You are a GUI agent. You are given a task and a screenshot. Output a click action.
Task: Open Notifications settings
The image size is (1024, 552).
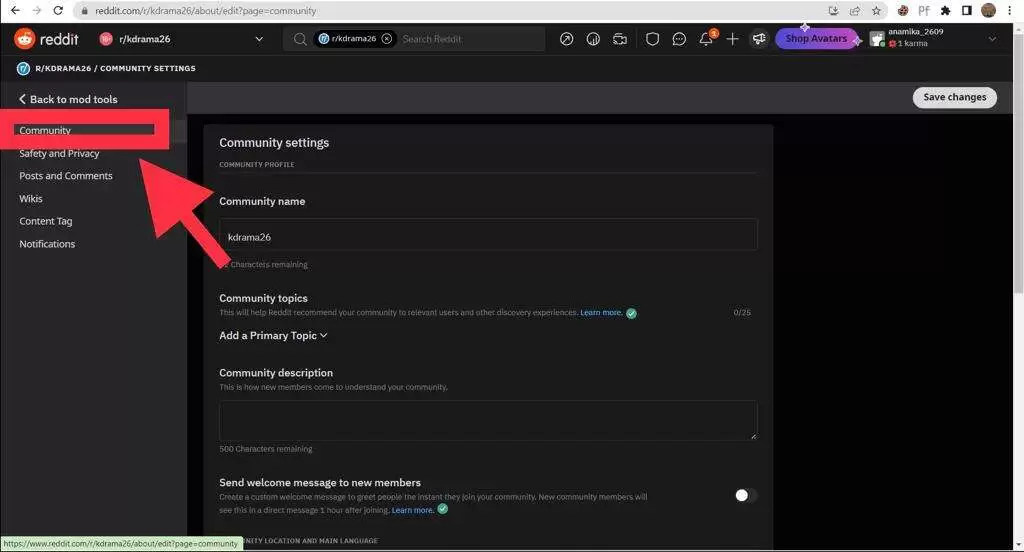[x=47, y=244]
